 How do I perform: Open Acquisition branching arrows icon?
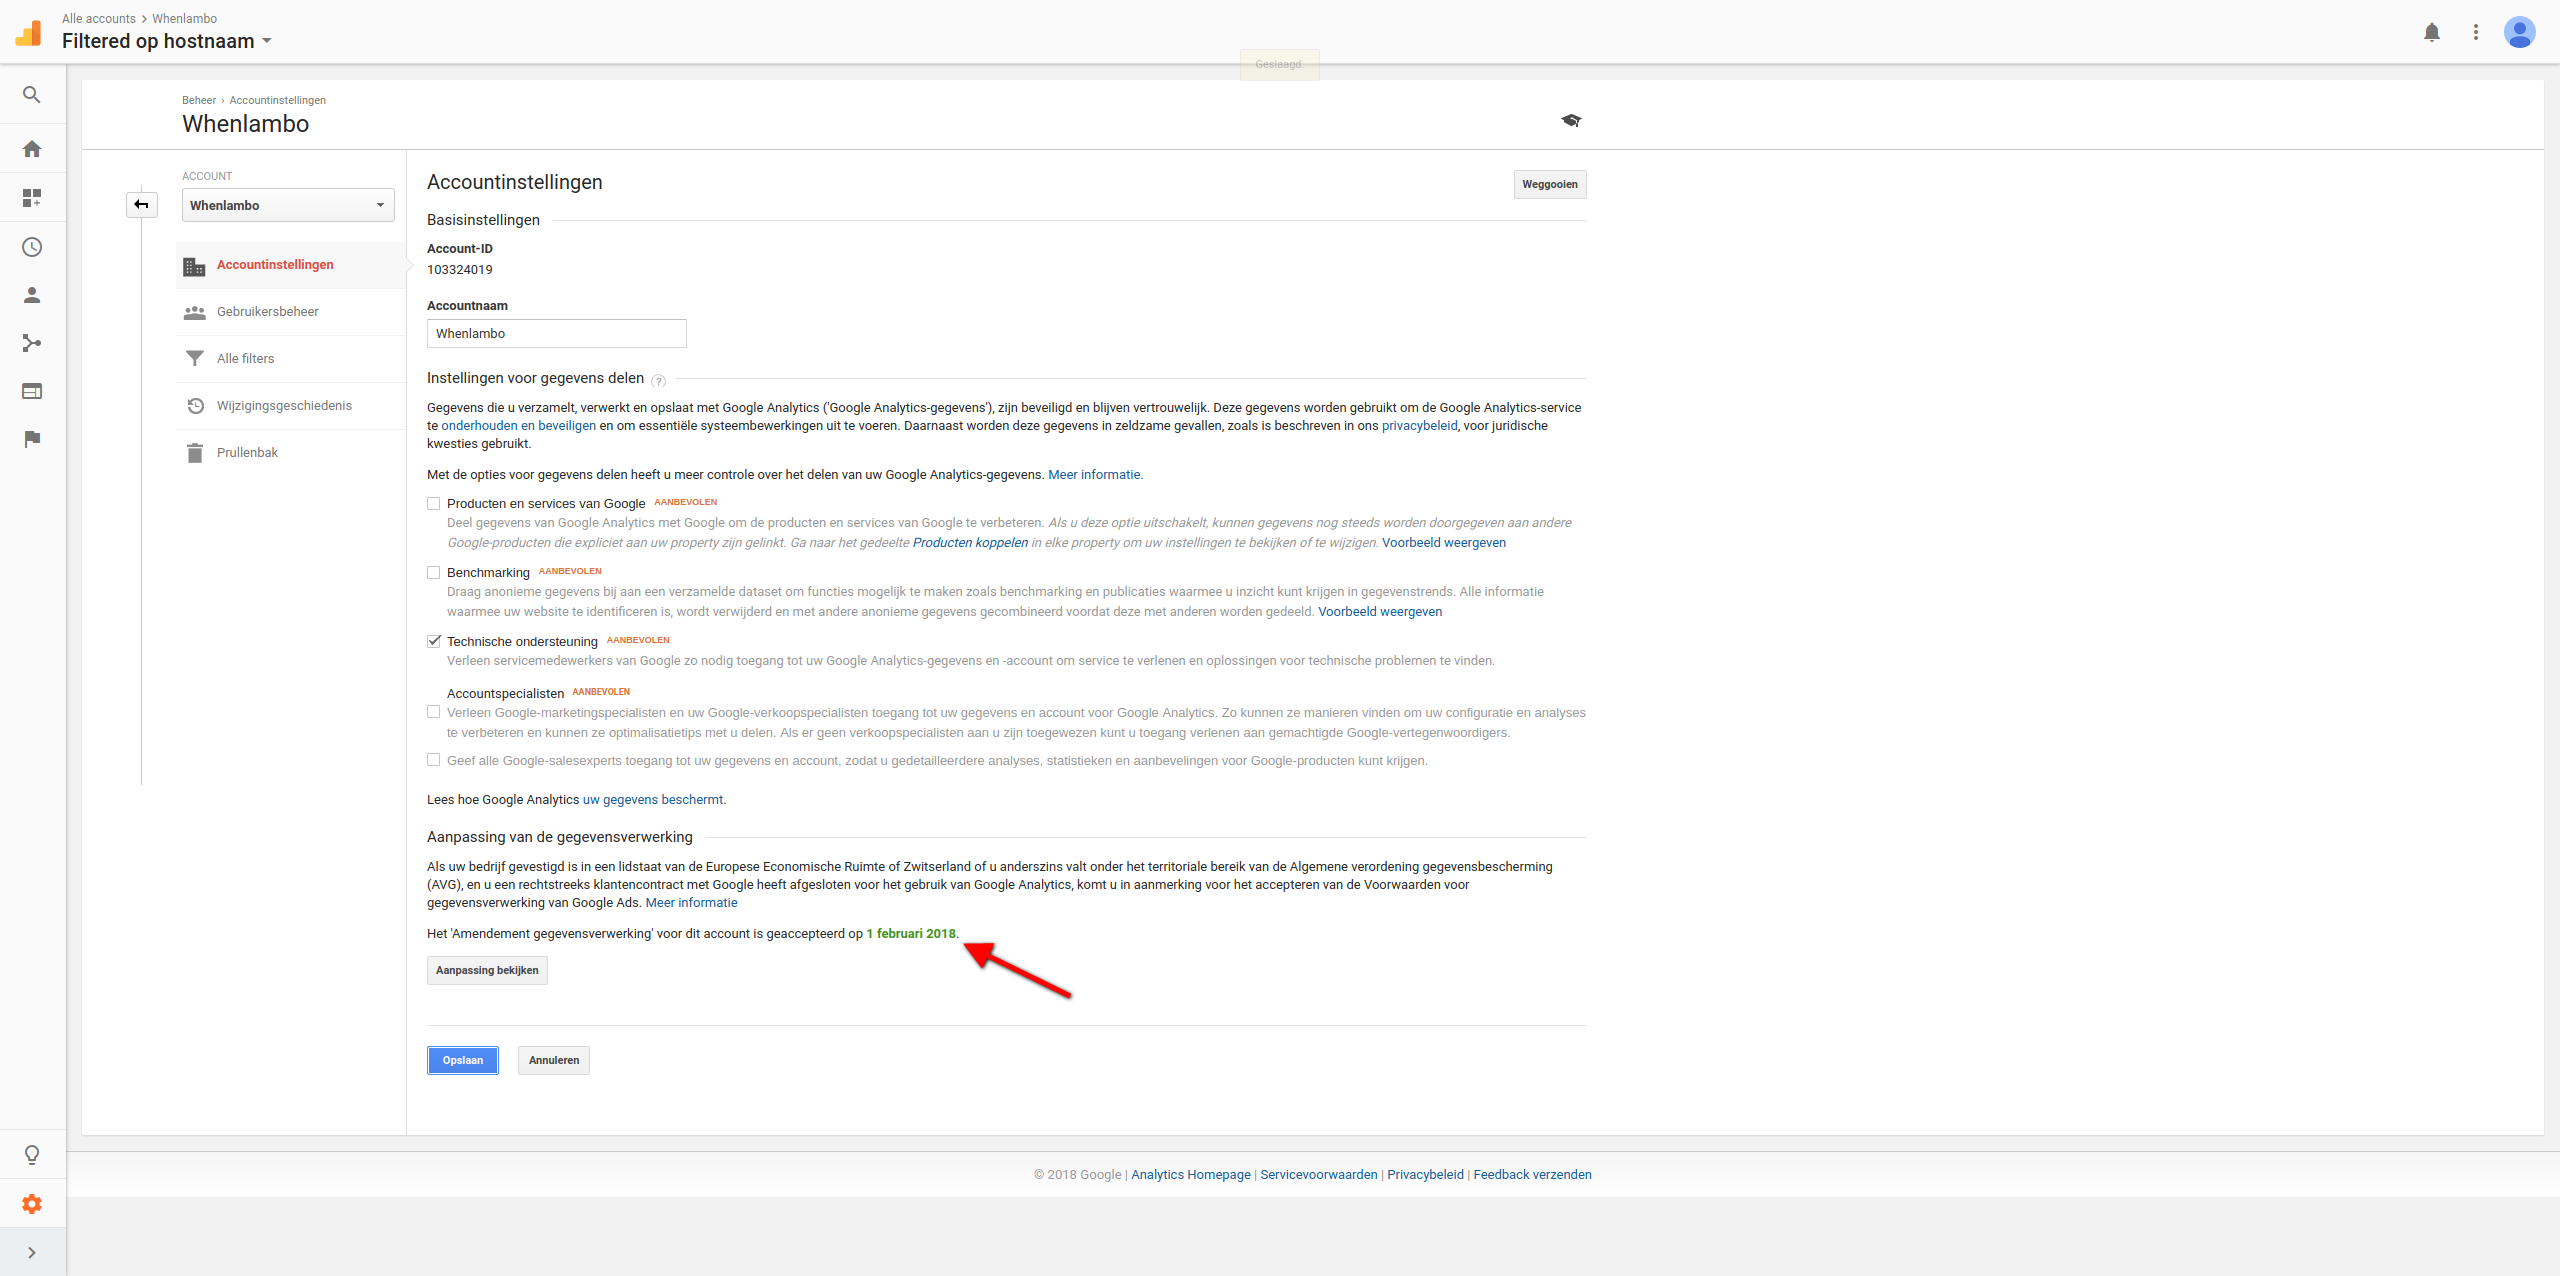[x=32, y=343]
